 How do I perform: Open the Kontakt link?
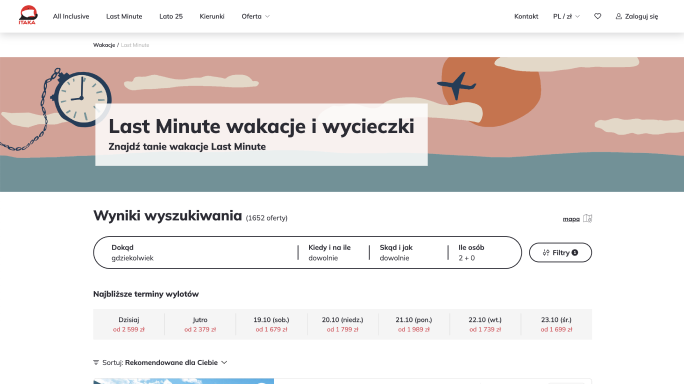coord(526,17)
